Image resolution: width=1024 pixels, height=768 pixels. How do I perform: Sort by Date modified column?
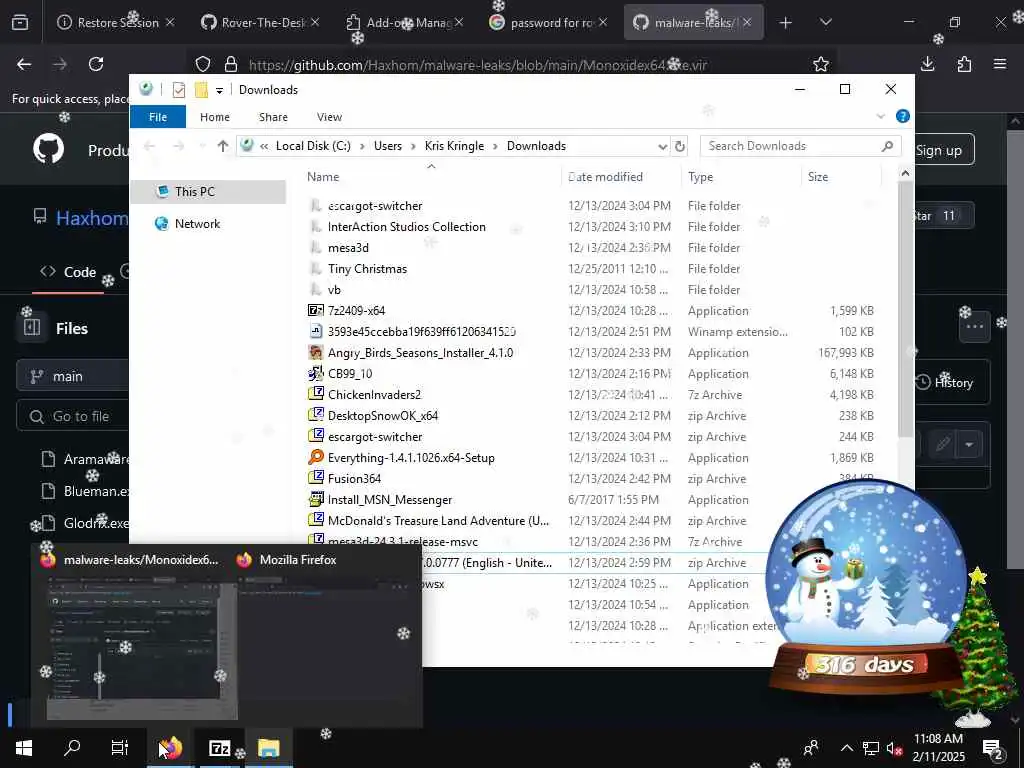622,177
